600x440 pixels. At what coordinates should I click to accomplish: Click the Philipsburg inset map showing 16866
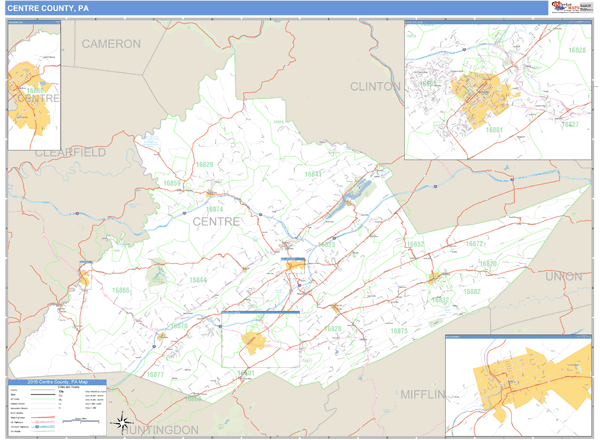pyautogui.click(x=34, y=85)
